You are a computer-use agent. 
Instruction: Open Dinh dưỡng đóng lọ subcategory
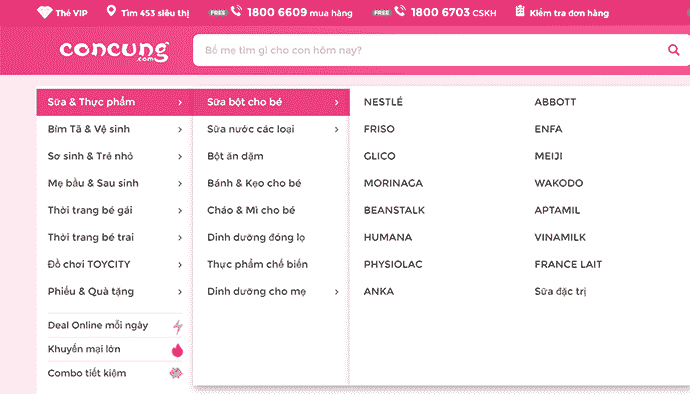coord(256,238)
